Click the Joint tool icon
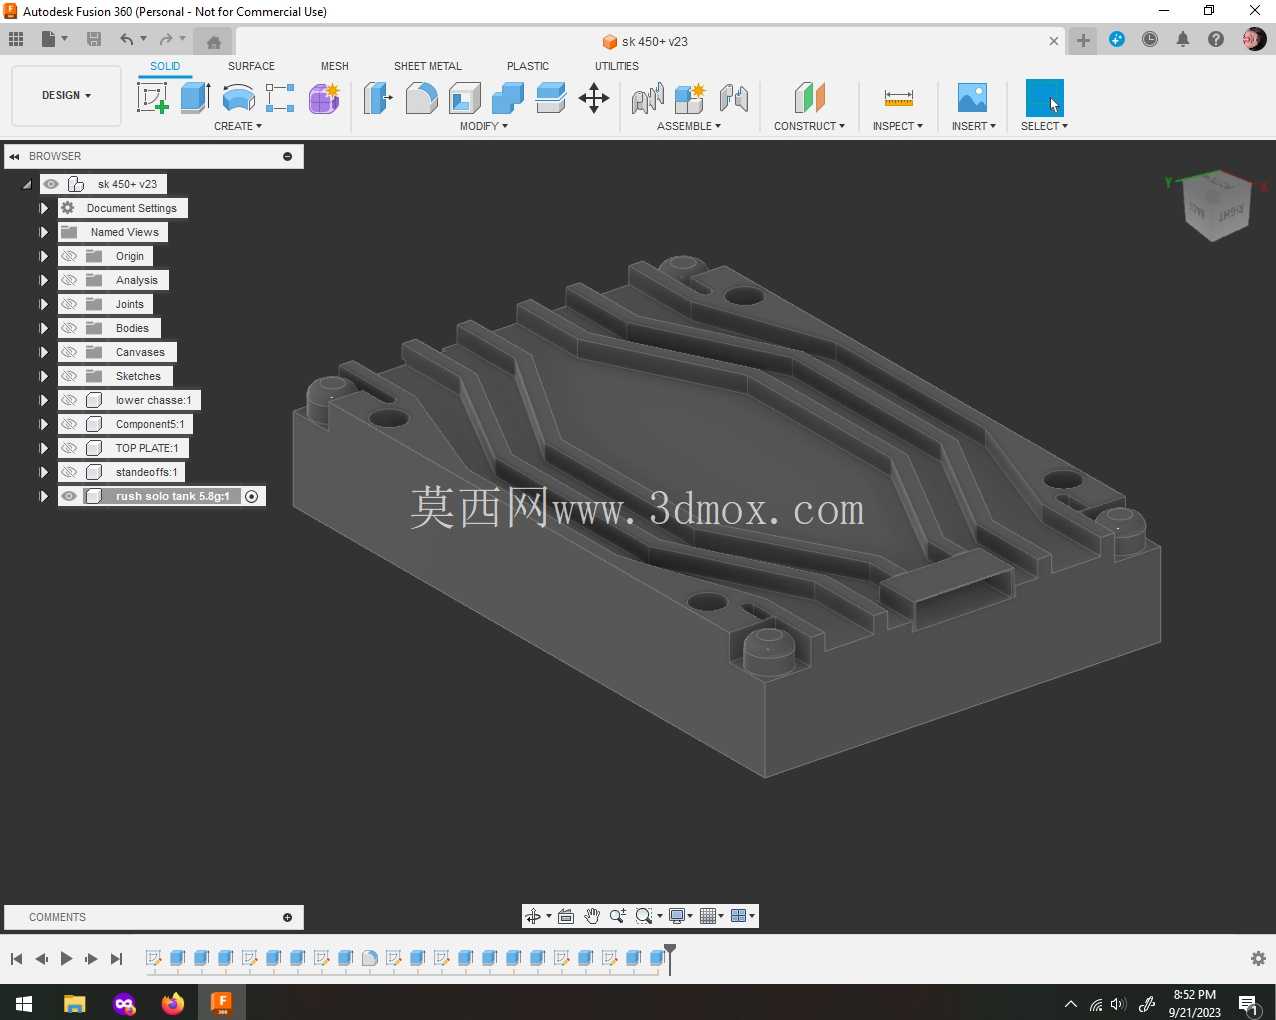 tap(648, 98)
